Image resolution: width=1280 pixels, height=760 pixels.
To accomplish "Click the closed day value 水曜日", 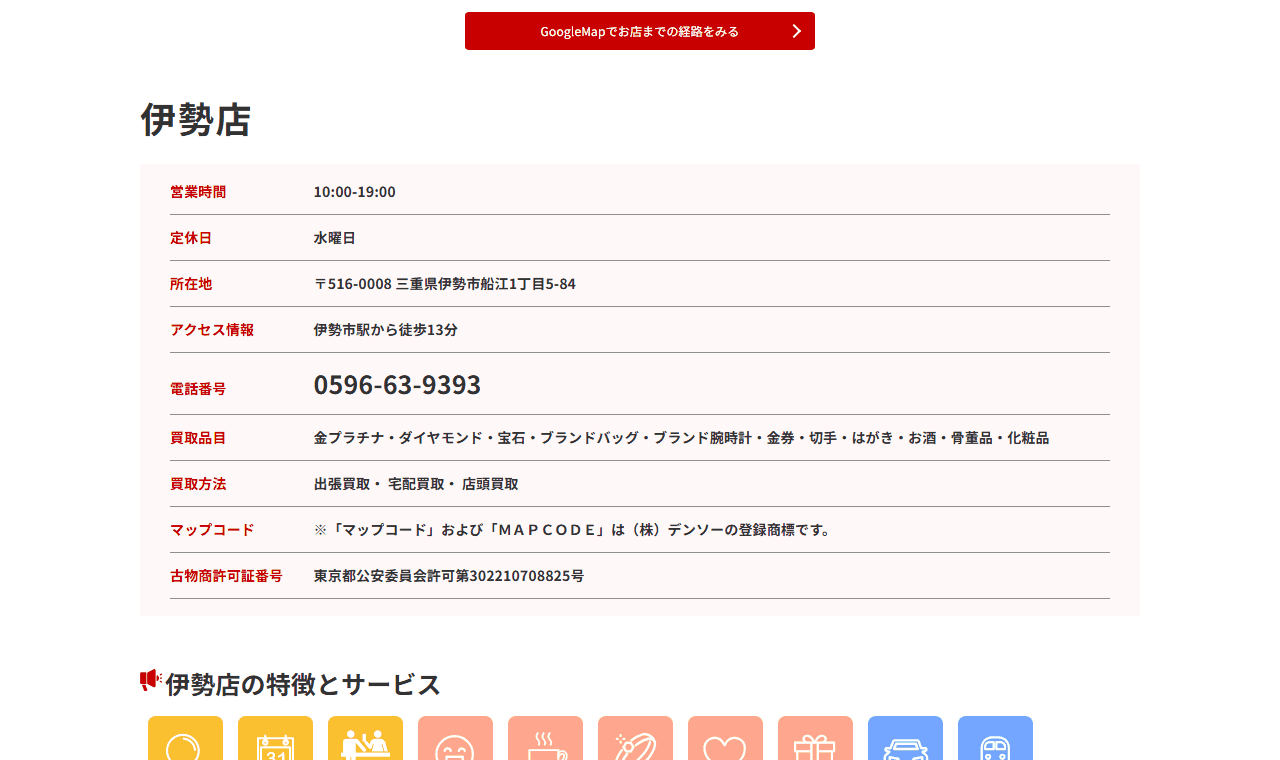I will tap(335, 238).
